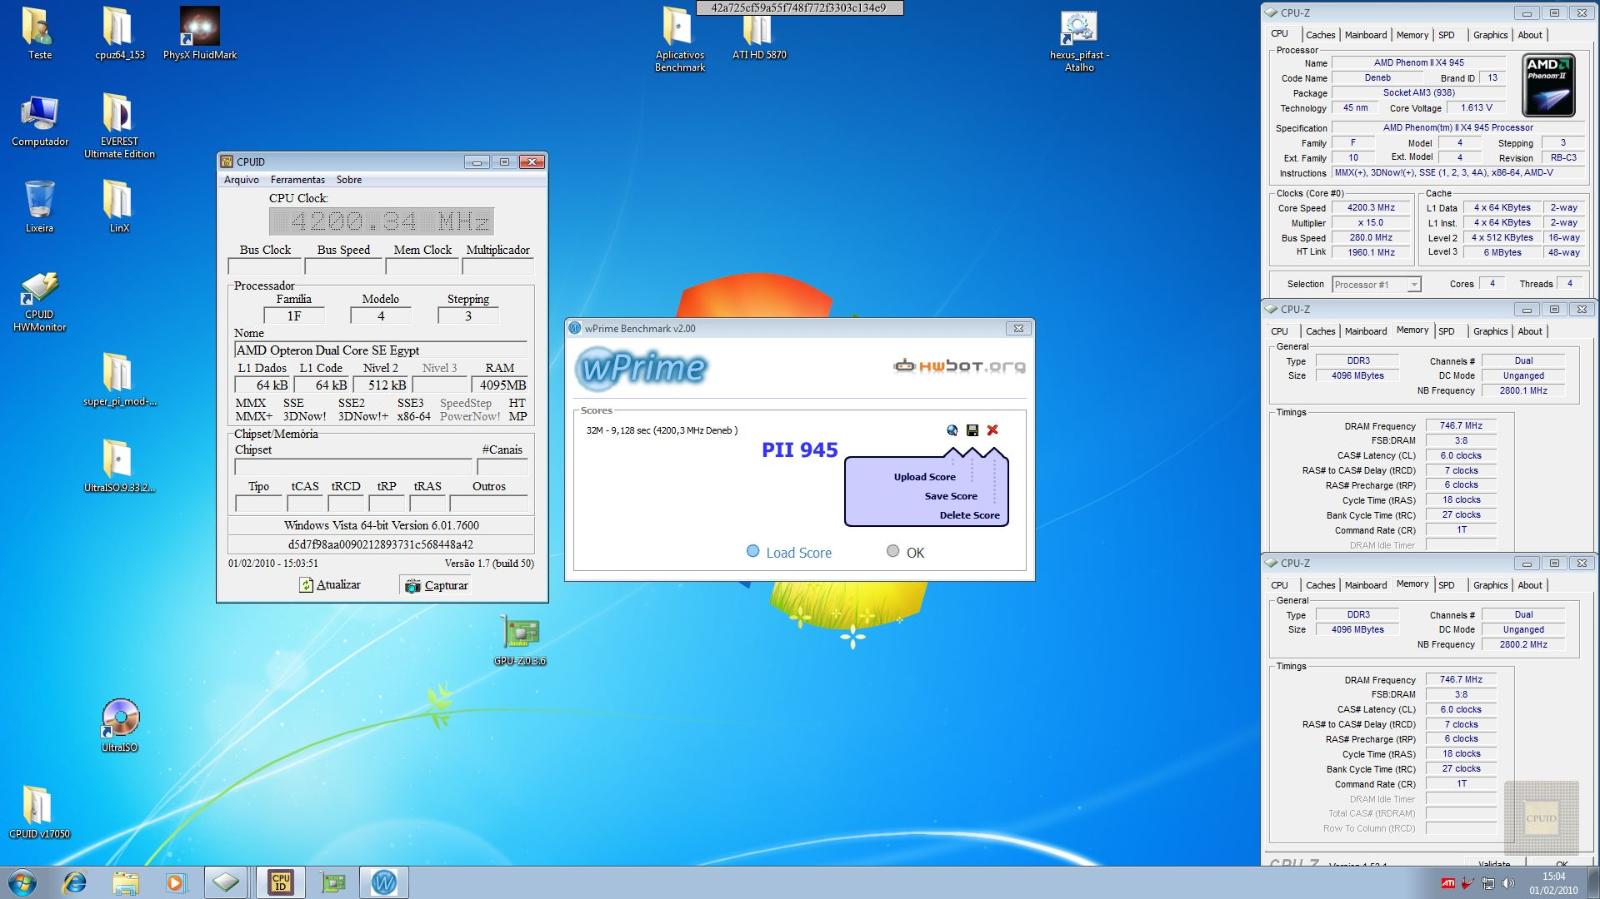Open the Computador desktop icon
This screenshot has height=899, width=1600.
coord(39,121)
